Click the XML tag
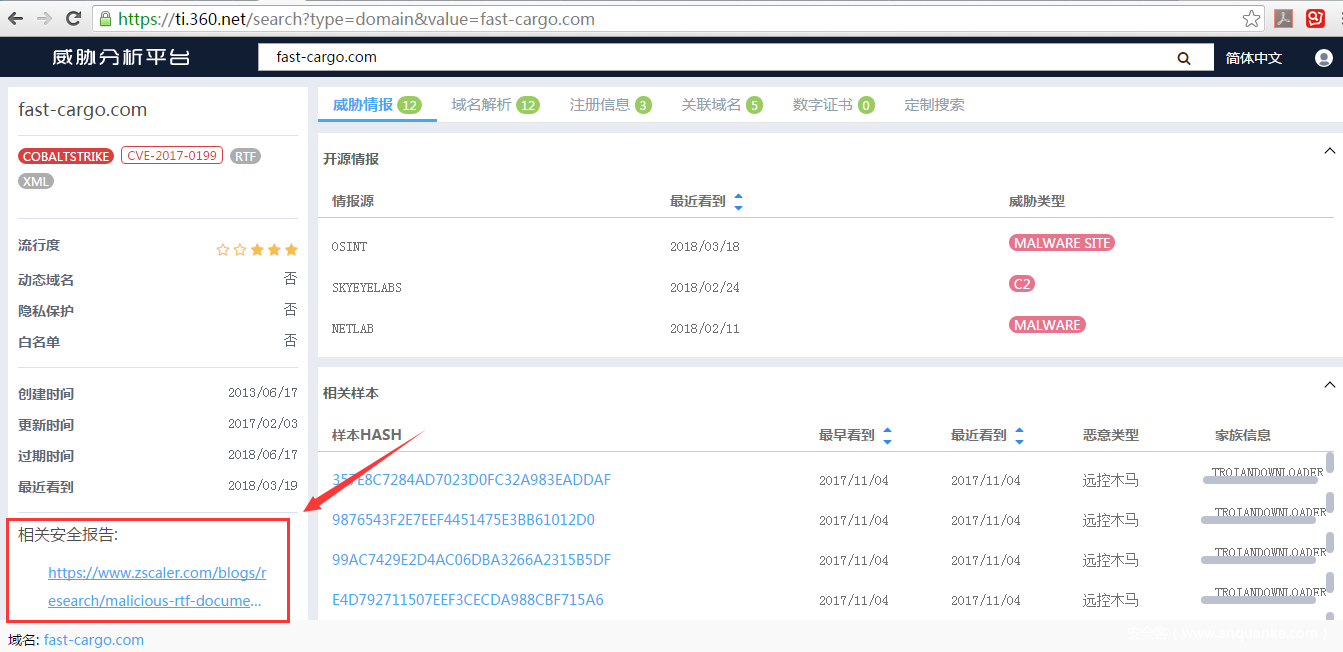Image resolution: width=1343 pixels, height=652 pixels. pyautogui.click(x=36, y=181)
